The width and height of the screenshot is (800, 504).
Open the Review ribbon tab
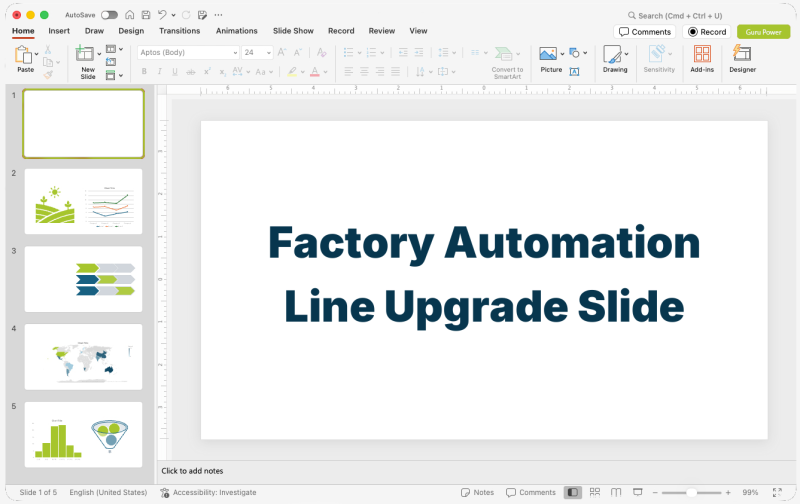pyautogui.click(x=382, y=31)
